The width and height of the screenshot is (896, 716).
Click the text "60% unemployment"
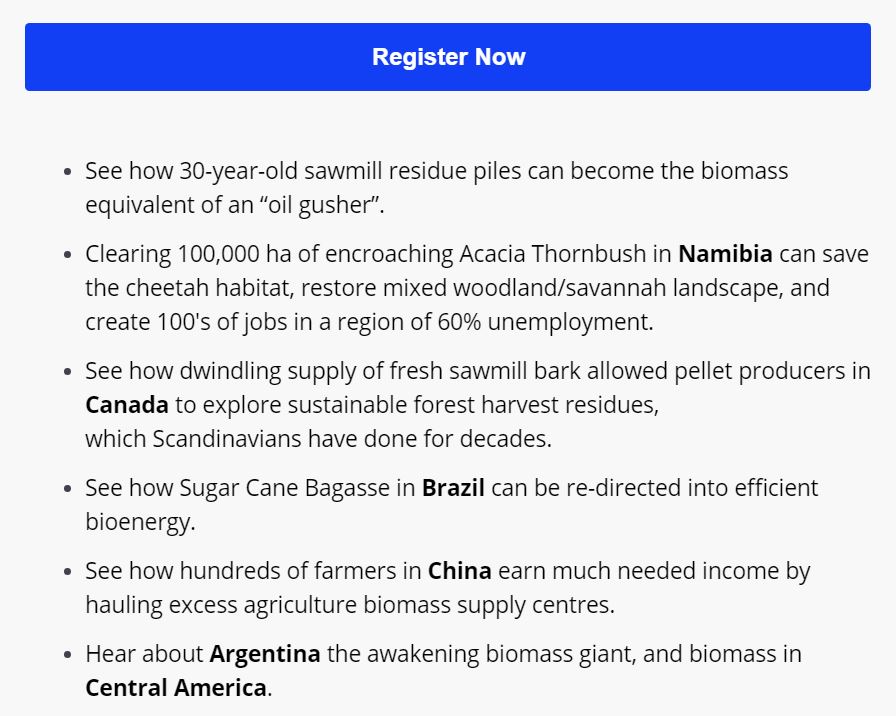tap(545, 322)
